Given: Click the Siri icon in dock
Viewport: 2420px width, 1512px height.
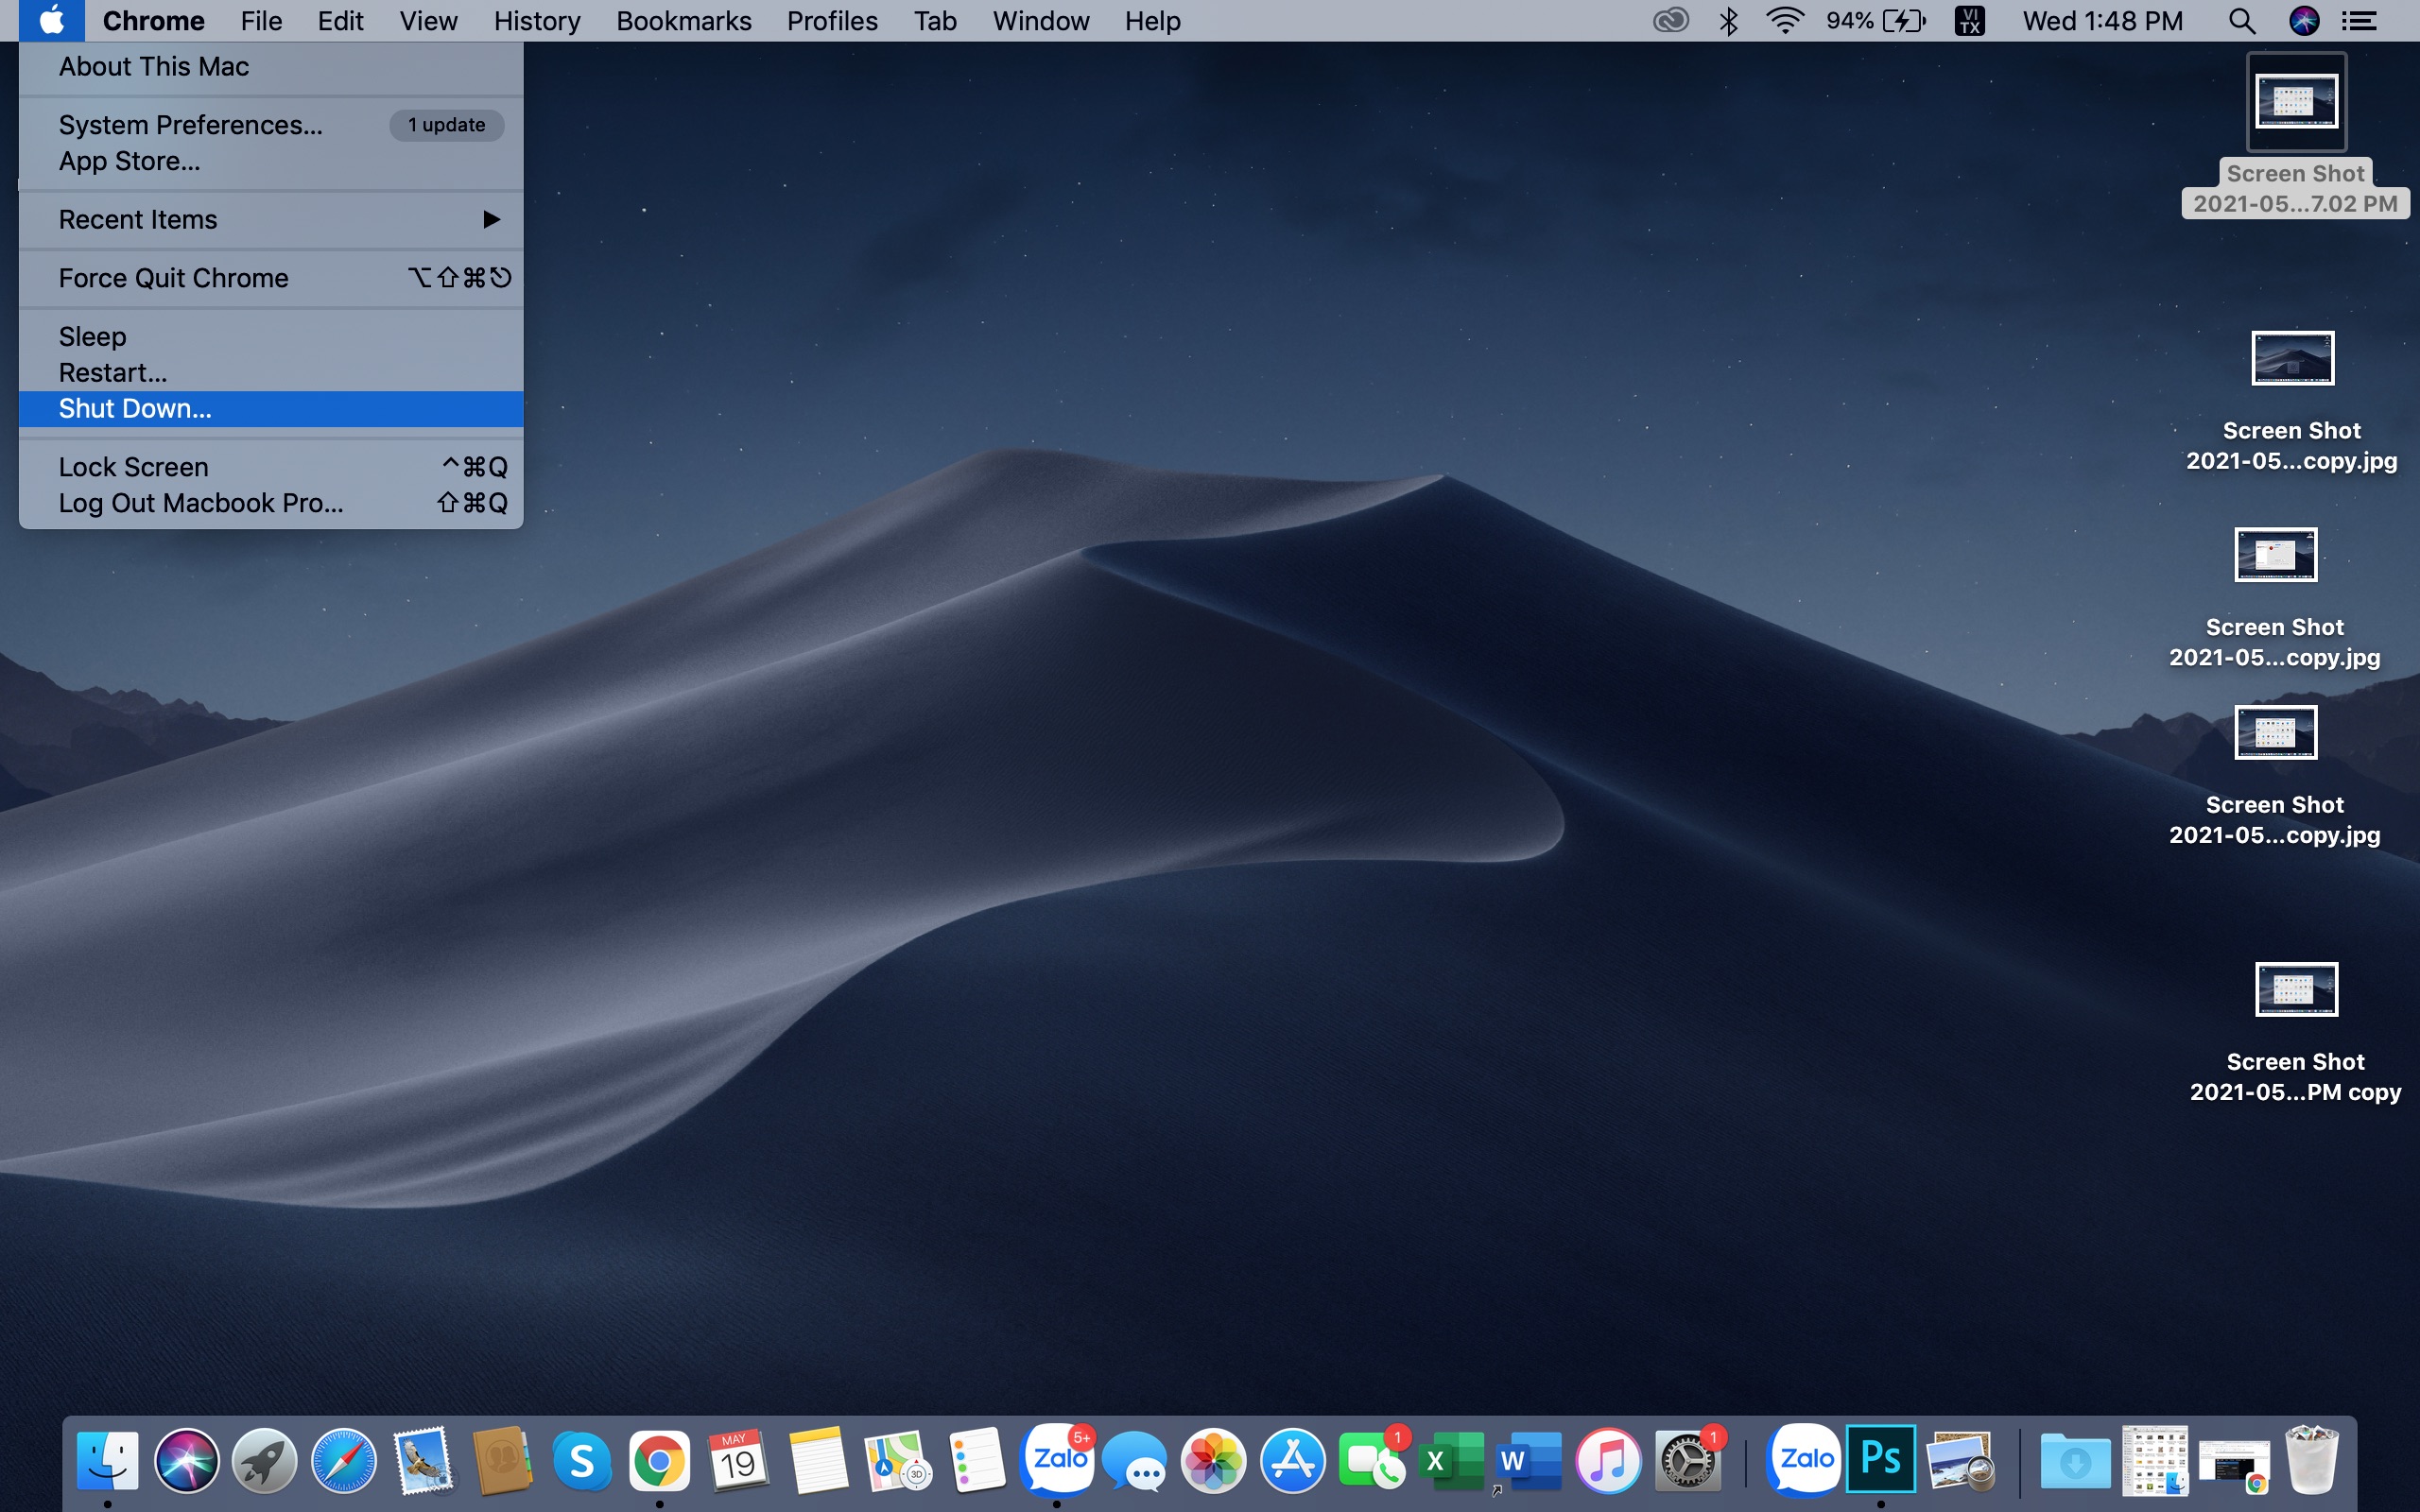Looking at the screenshot, I should (186, 1462).
